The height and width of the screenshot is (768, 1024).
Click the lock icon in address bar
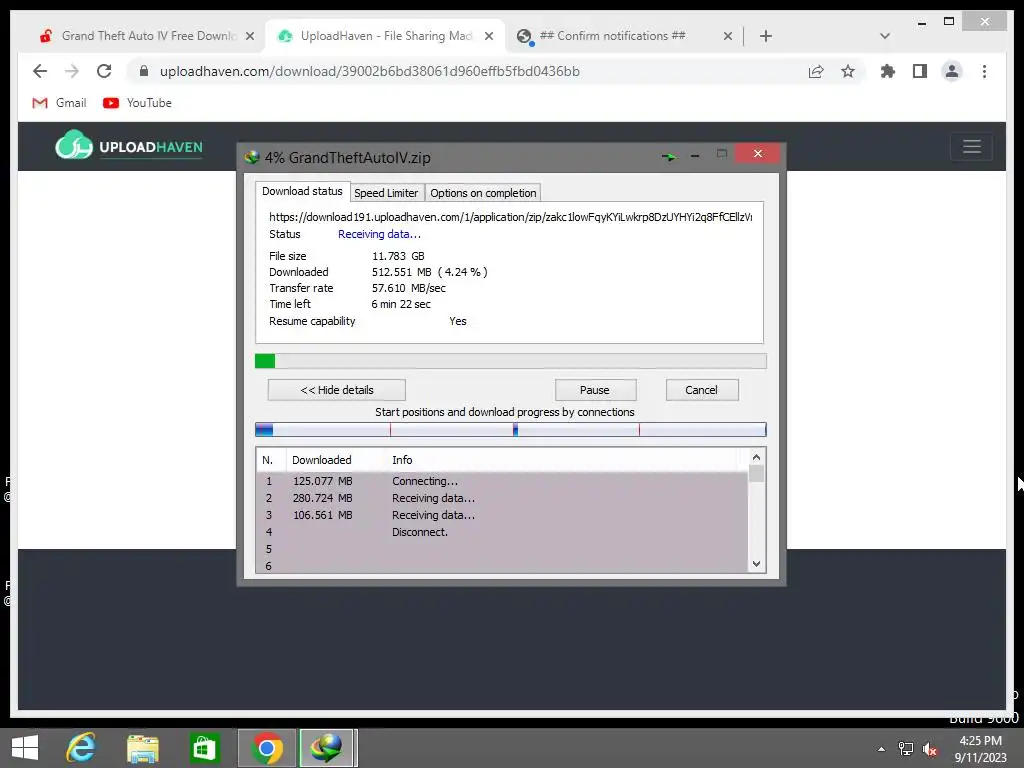click(144, 71)
